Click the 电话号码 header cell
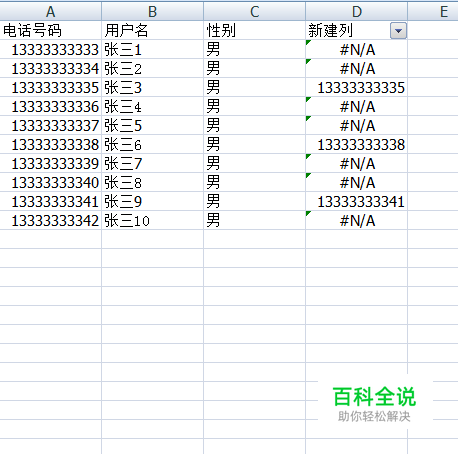 51,31
